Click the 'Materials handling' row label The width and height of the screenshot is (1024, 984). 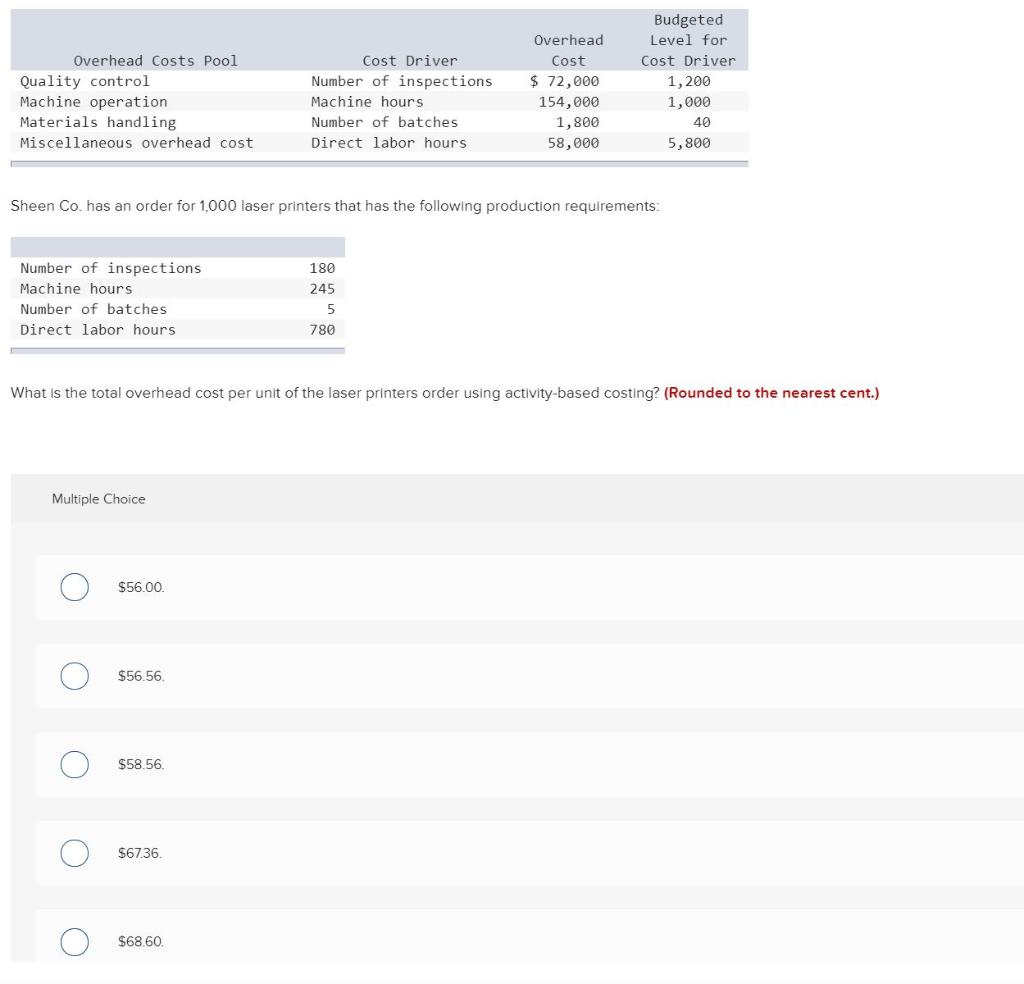(98, 122)
